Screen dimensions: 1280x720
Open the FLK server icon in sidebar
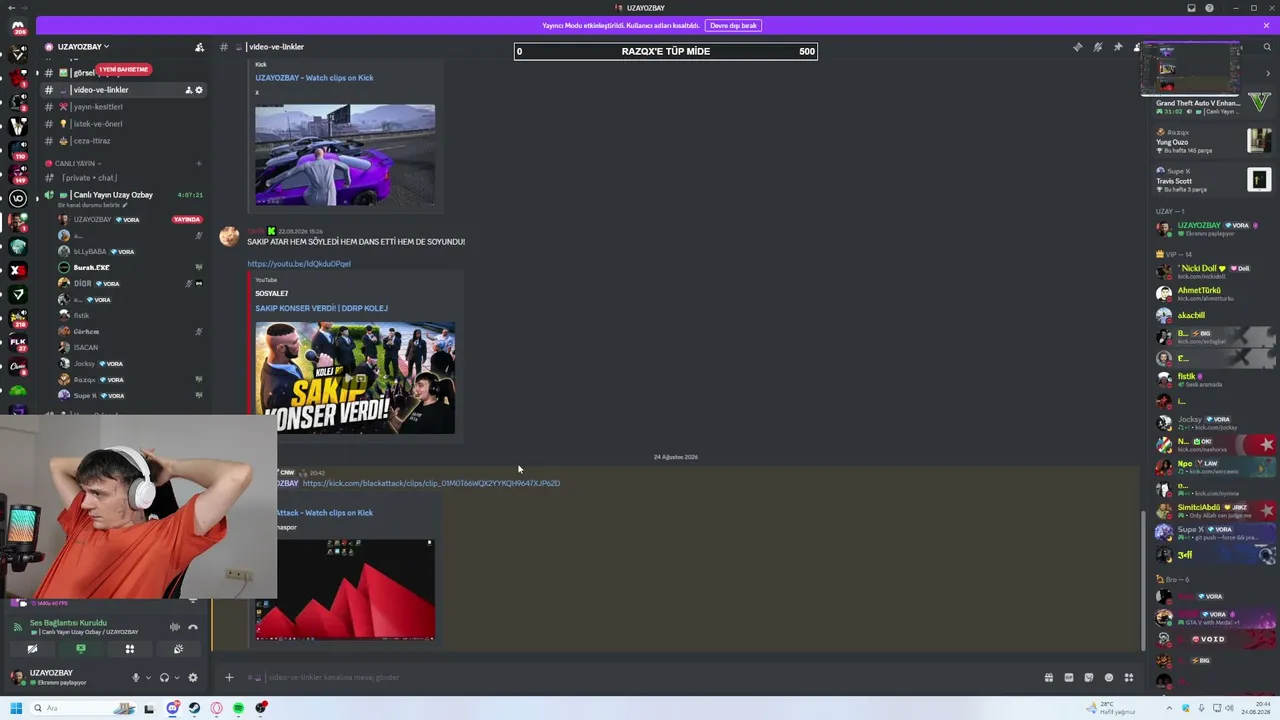(17, 342)
